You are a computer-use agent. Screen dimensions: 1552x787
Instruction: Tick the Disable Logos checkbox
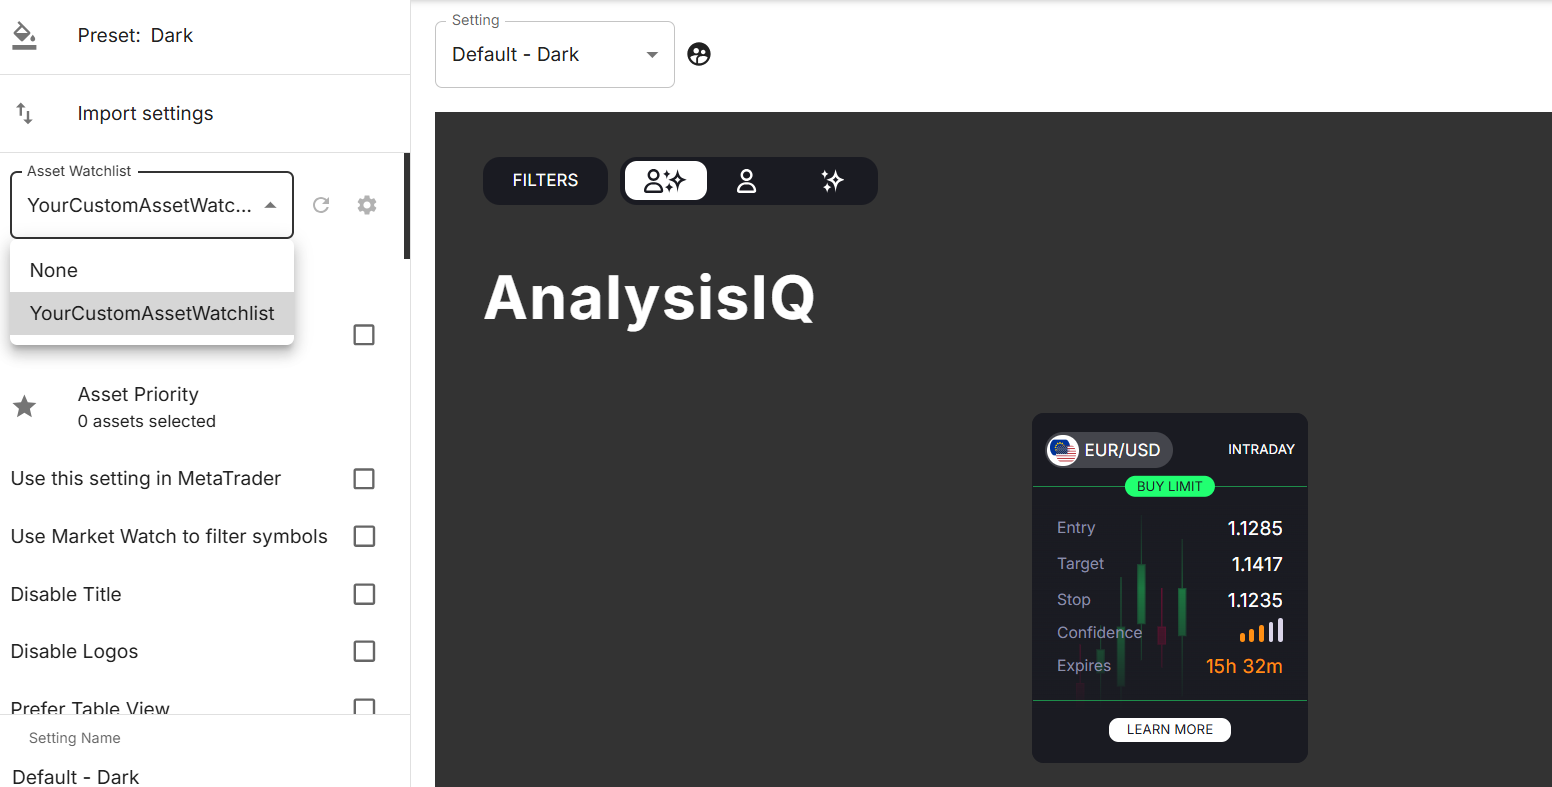click(x=364, y=652)
